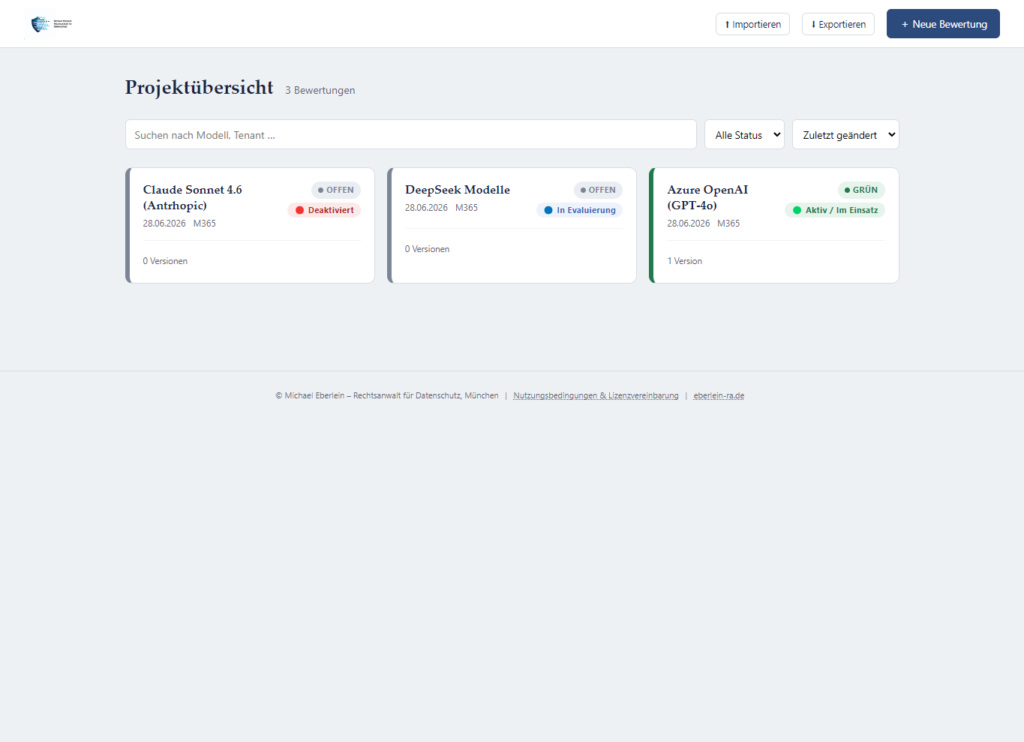Click OFFEN badge on Claude Sonnet card
Image resolution: width=1024 pixels, height=742 pixels.
(x=336, y=190)
